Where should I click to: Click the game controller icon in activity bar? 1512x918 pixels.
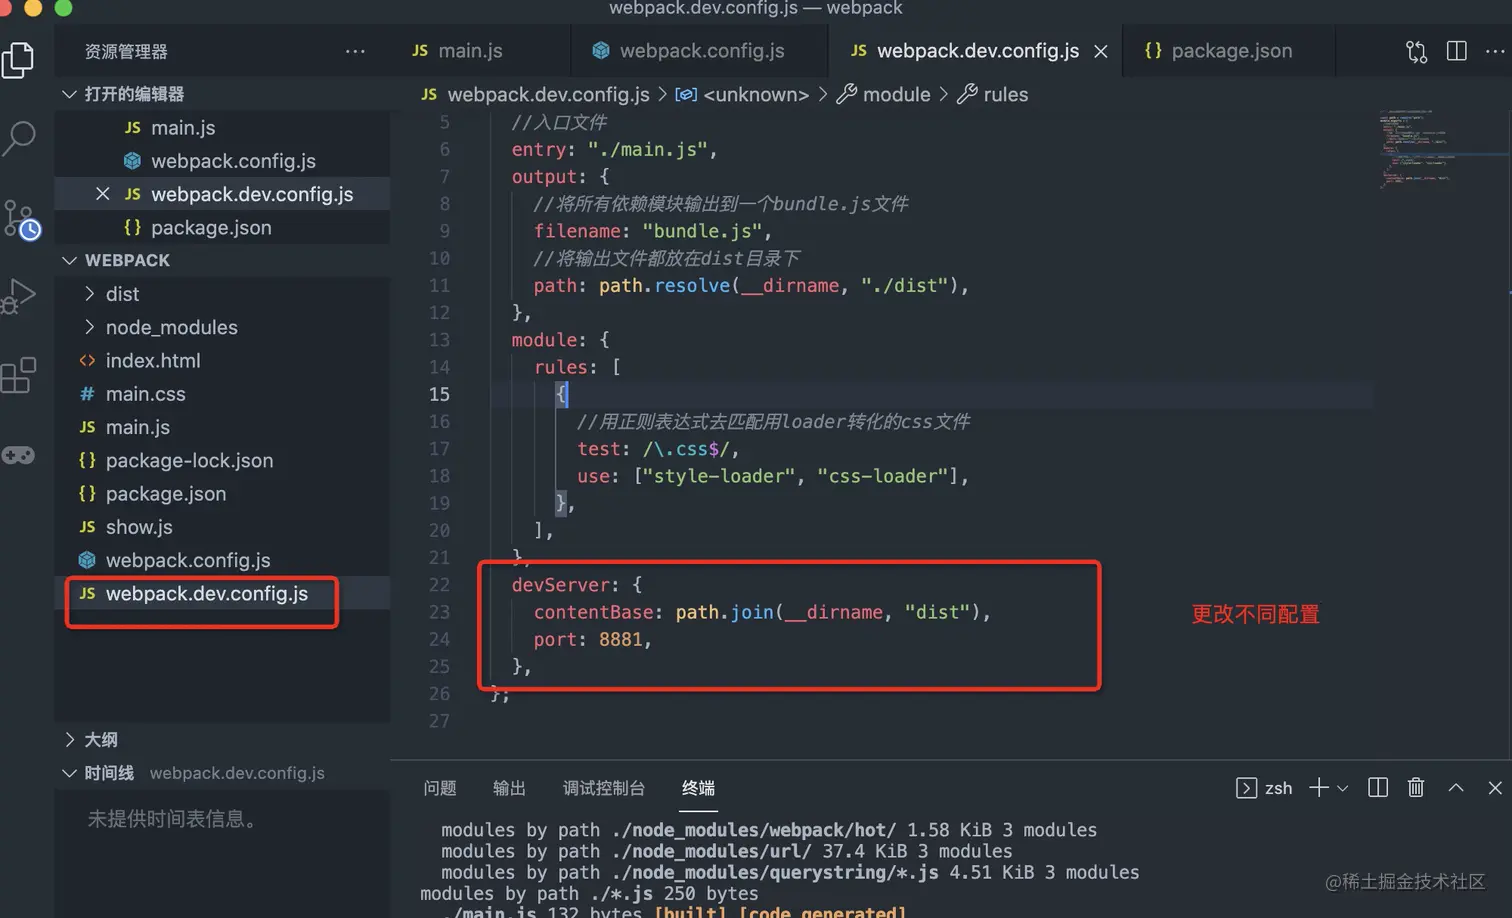tap(18, 456)
